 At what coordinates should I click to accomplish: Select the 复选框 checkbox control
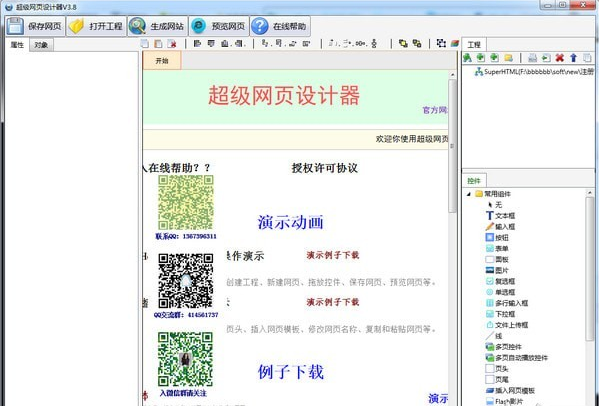click(500, 281)
